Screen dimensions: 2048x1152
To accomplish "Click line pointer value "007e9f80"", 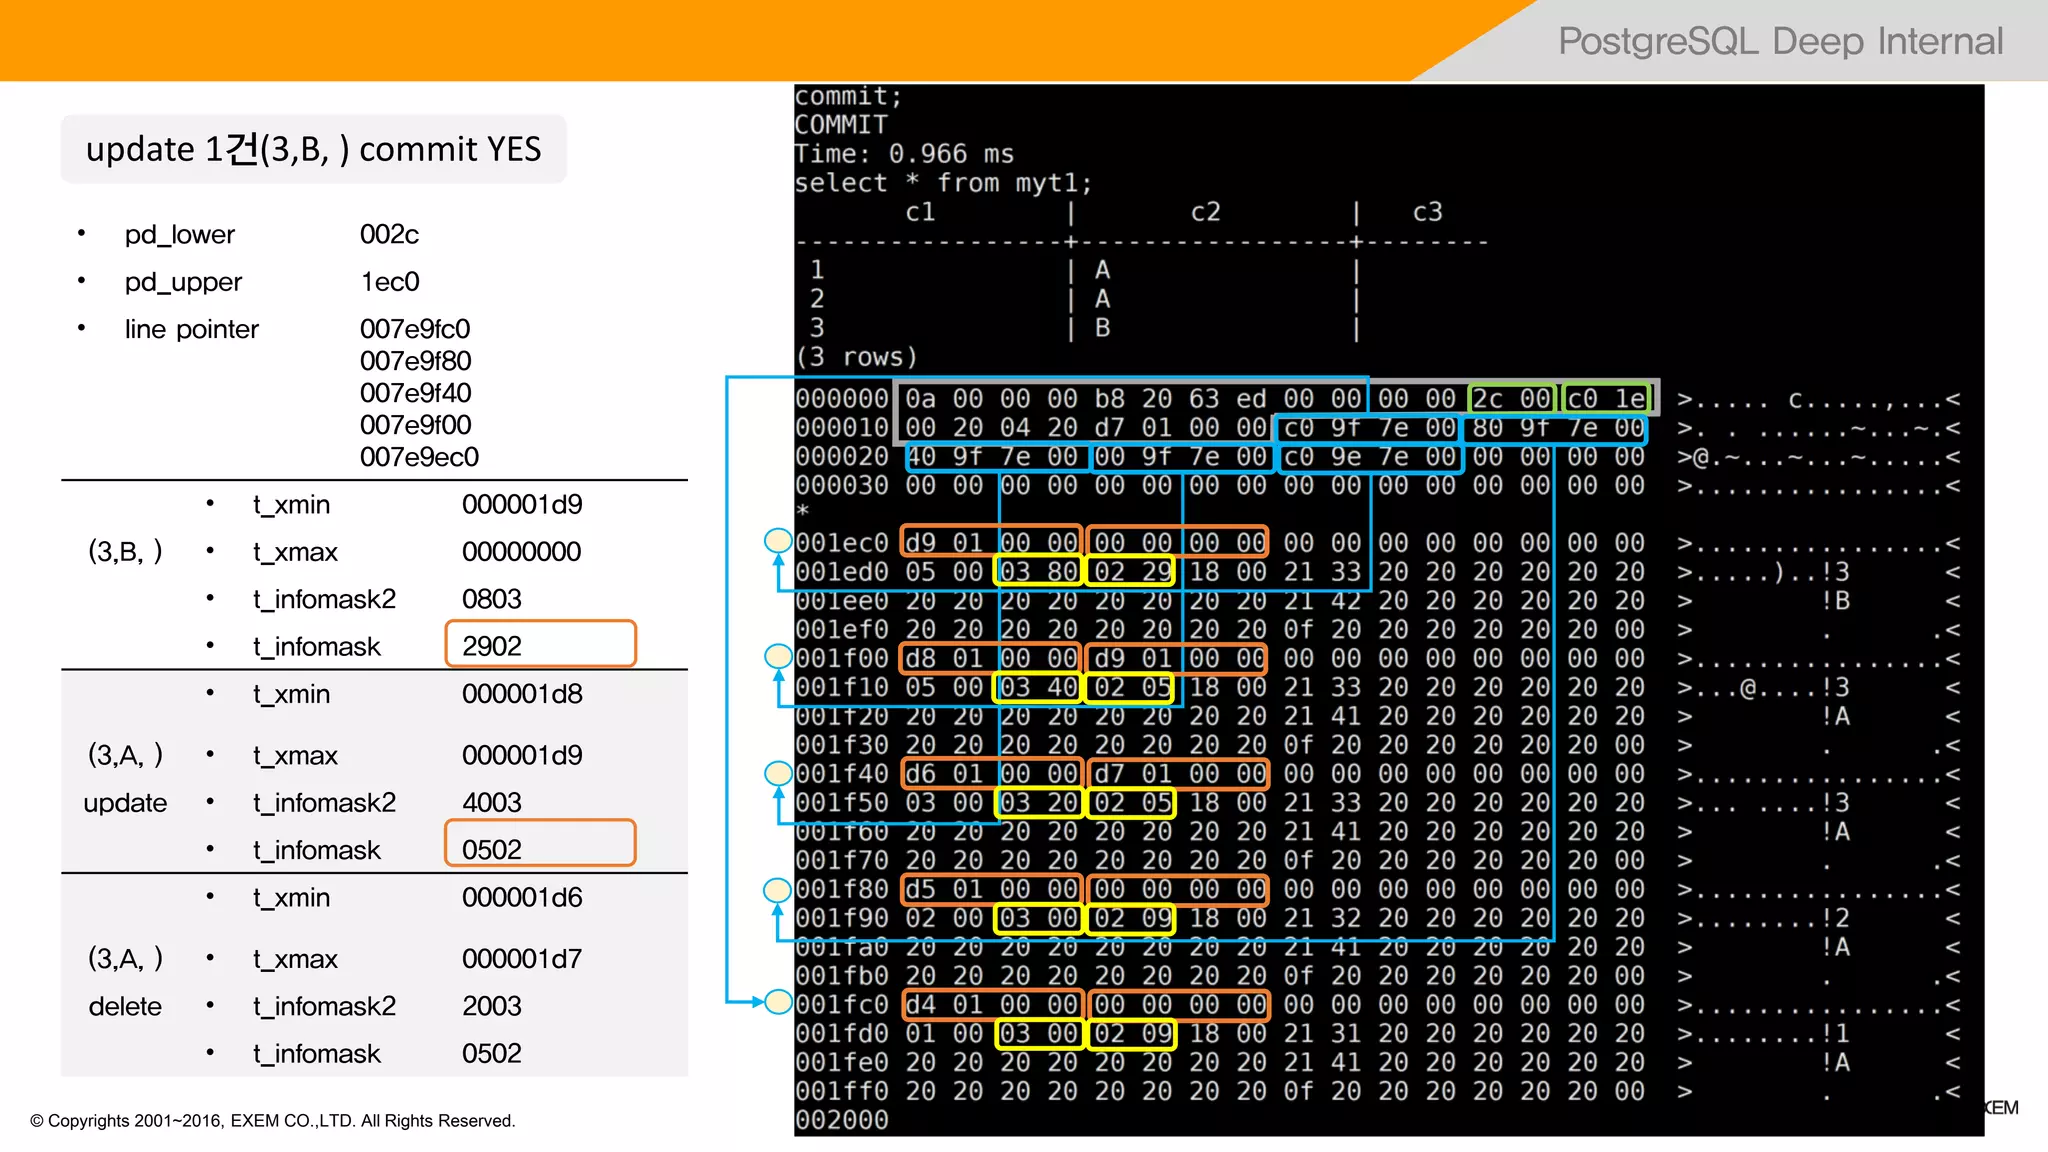I will point(415,361).
